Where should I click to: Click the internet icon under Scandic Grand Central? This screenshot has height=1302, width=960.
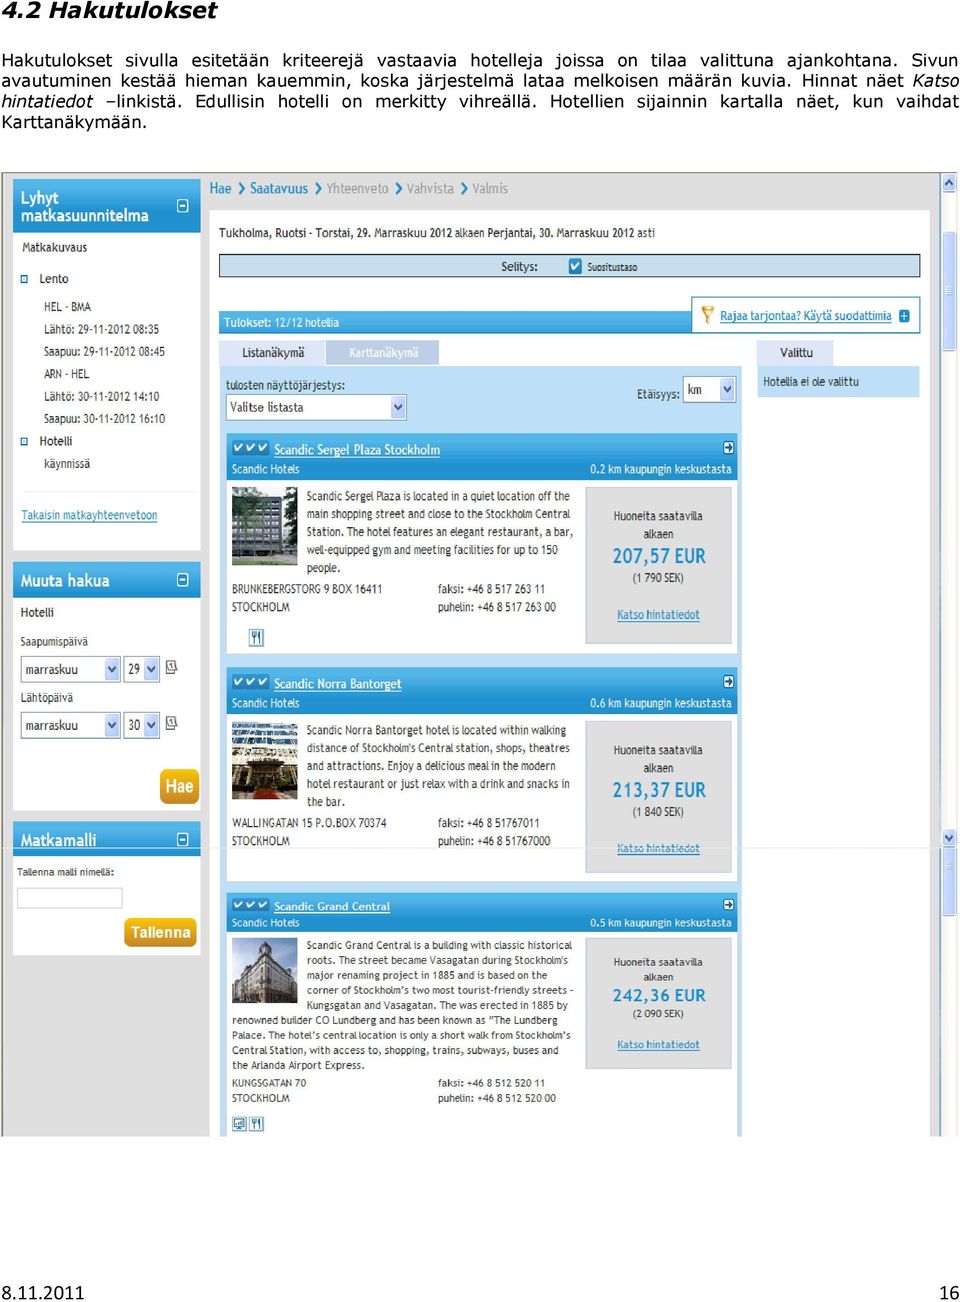pyautogui.click(x=239, y=1124)
